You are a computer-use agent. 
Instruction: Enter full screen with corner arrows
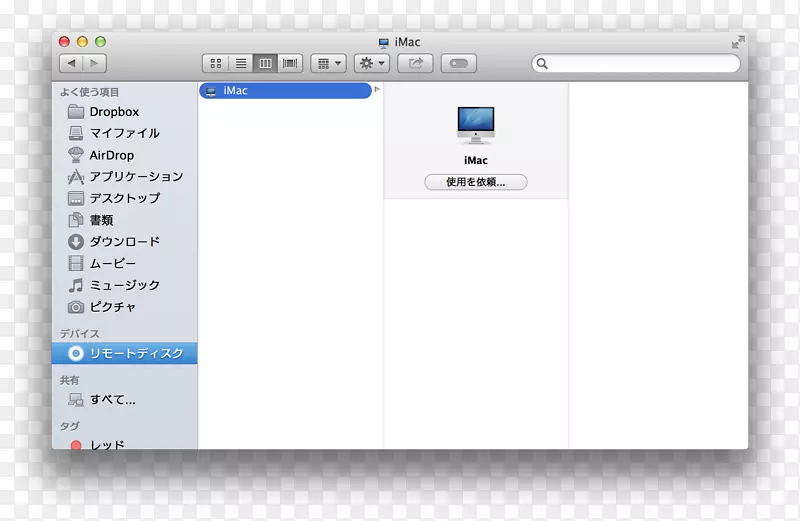[x=738, y=42]
